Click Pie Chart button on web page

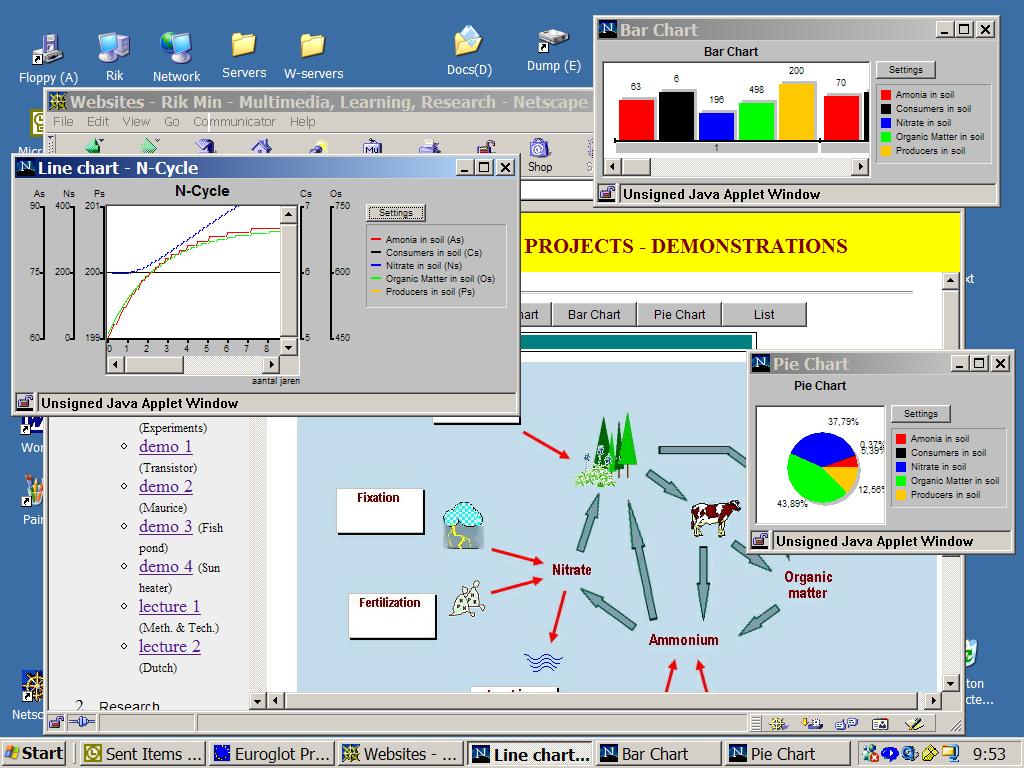(x=679, y=314)
